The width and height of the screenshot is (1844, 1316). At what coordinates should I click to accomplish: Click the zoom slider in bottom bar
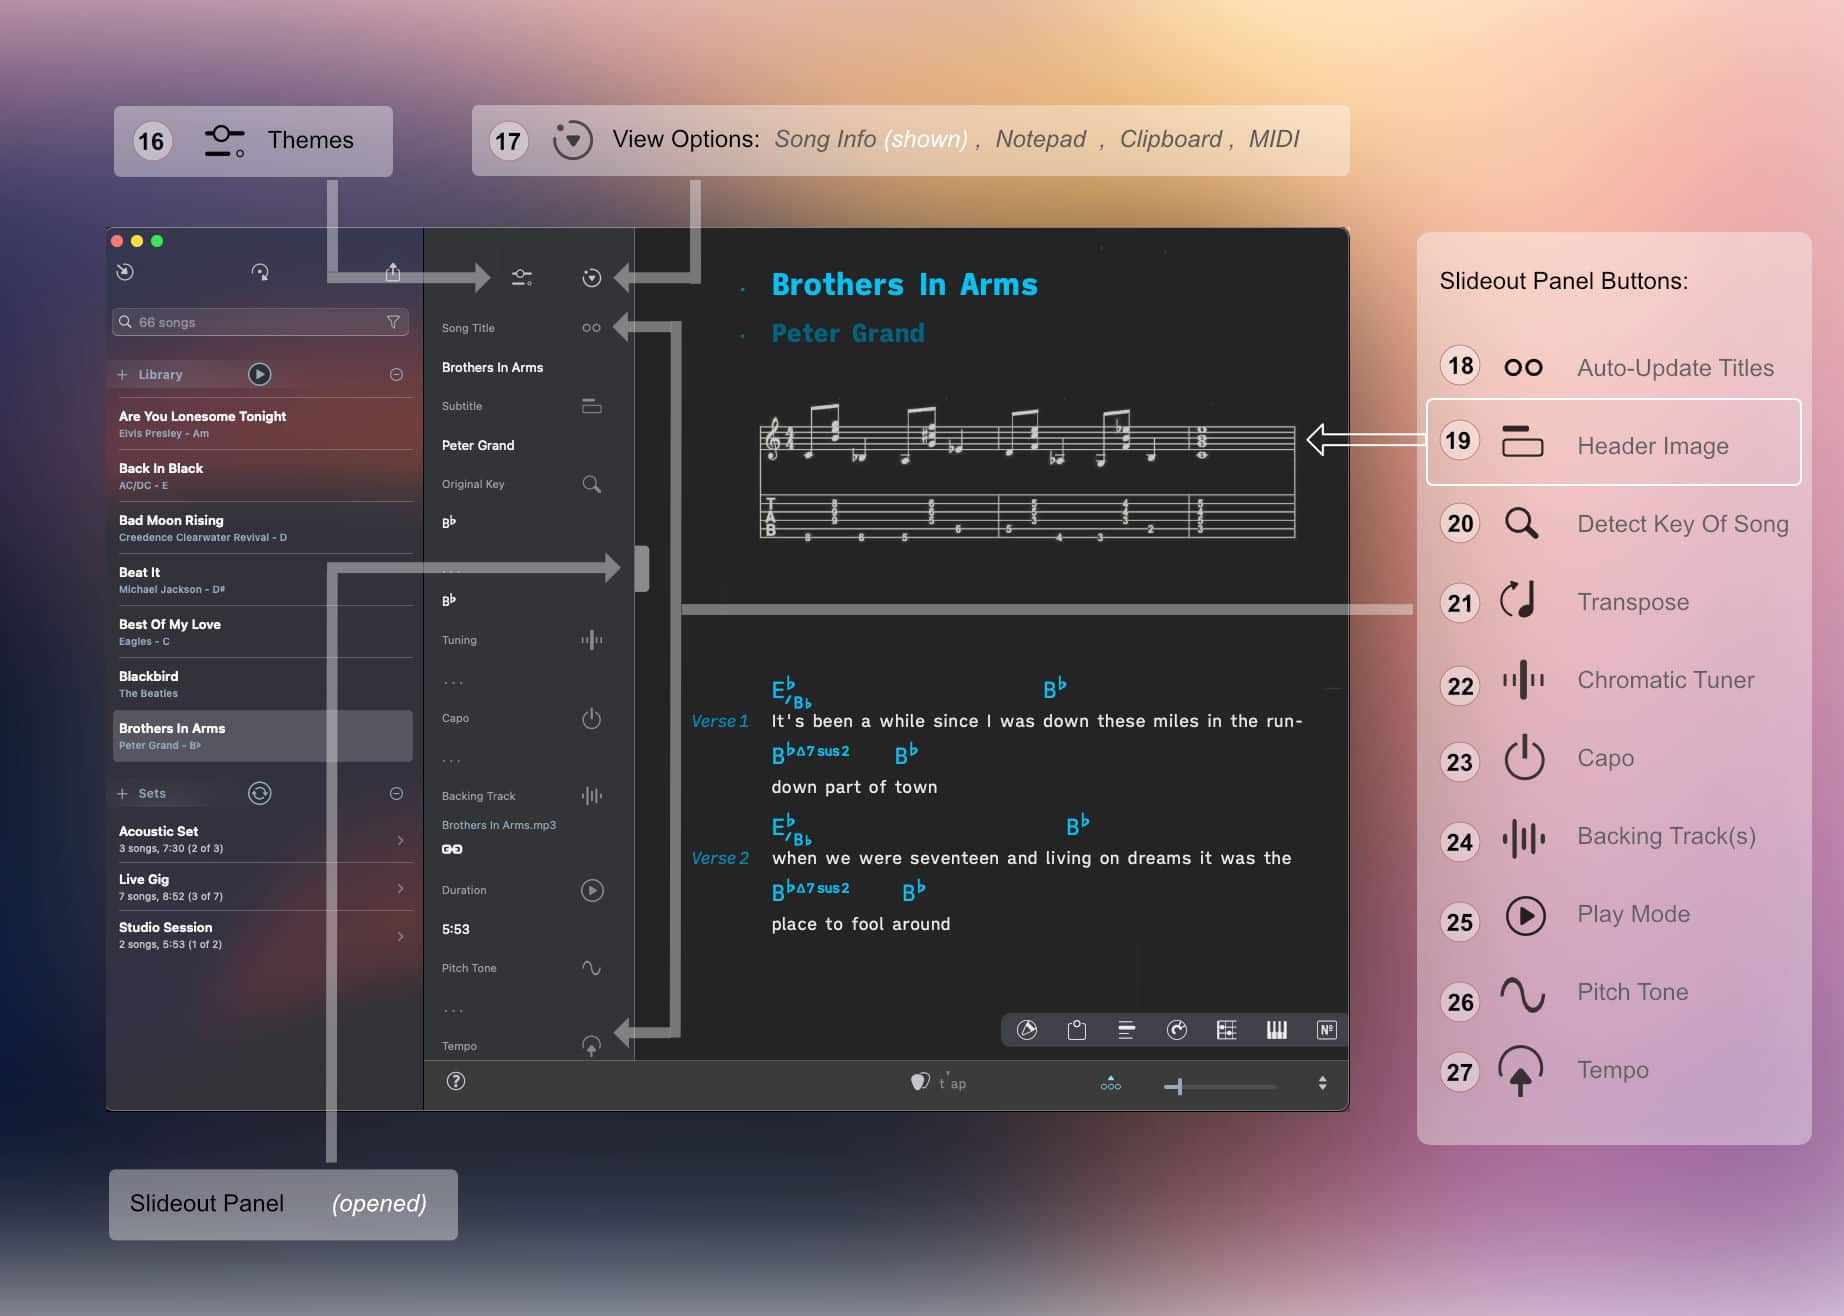tap(1220, 1086)
